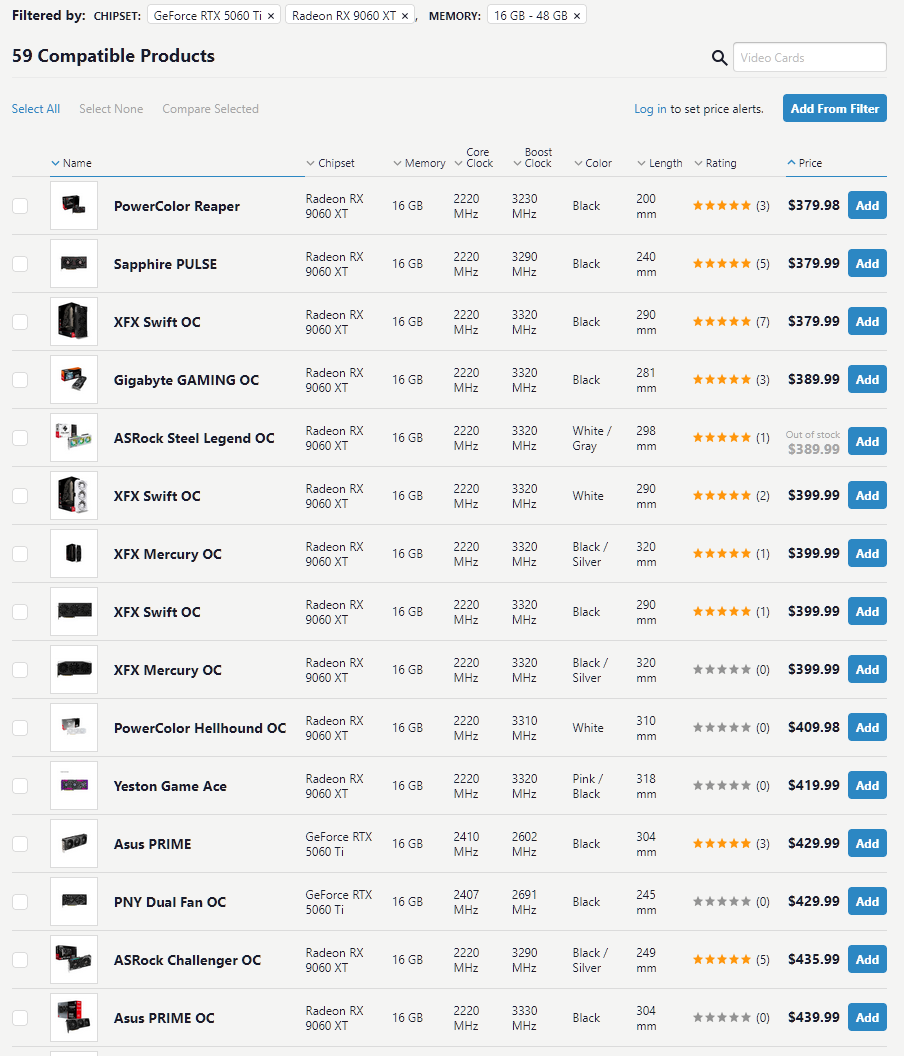Open PowerColor Hellhound OC product page
Screen dimensions: 904x1056
click(x=200, y=728)
